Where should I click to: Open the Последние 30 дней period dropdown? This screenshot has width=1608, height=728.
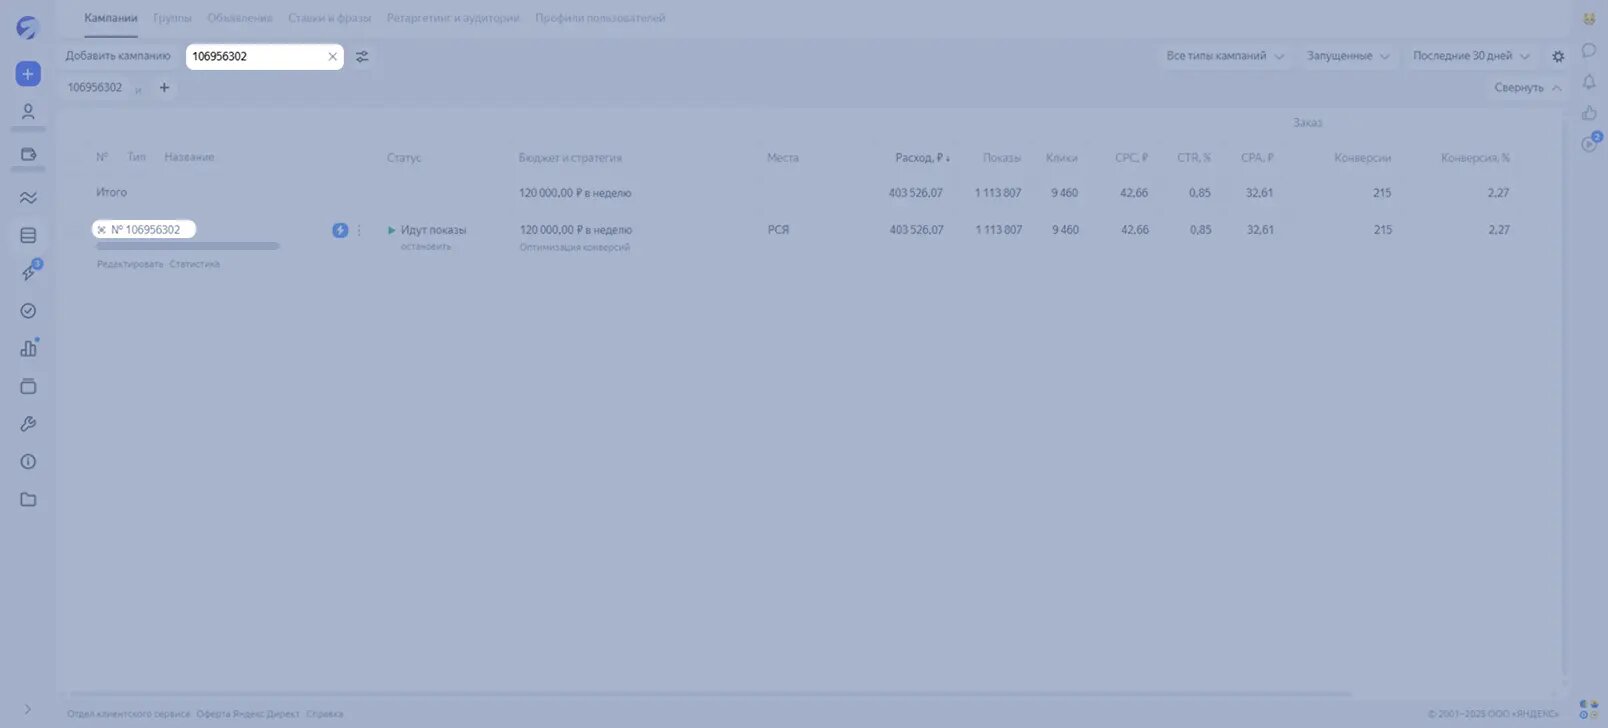pyautogui.click(x=1471, y=56)
